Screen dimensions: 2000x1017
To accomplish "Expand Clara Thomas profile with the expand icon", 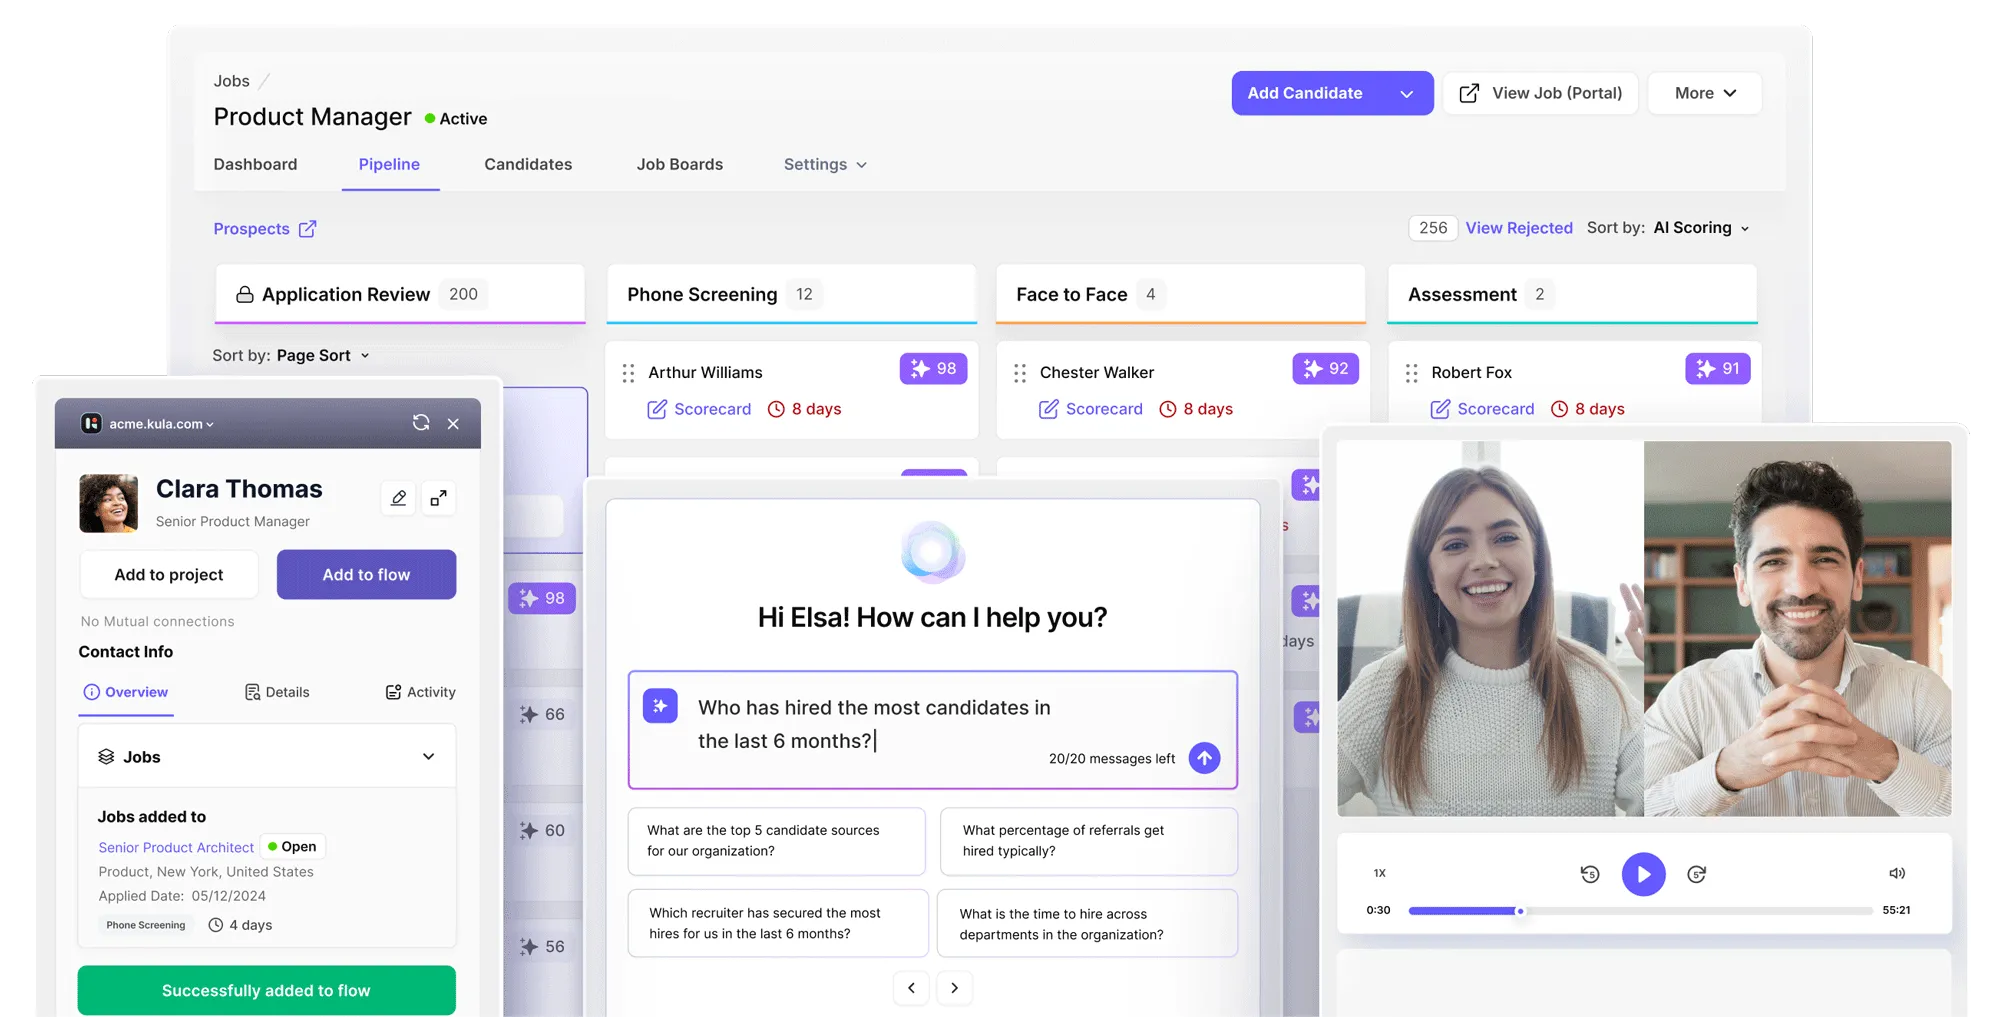I will (x=438, y=498).
